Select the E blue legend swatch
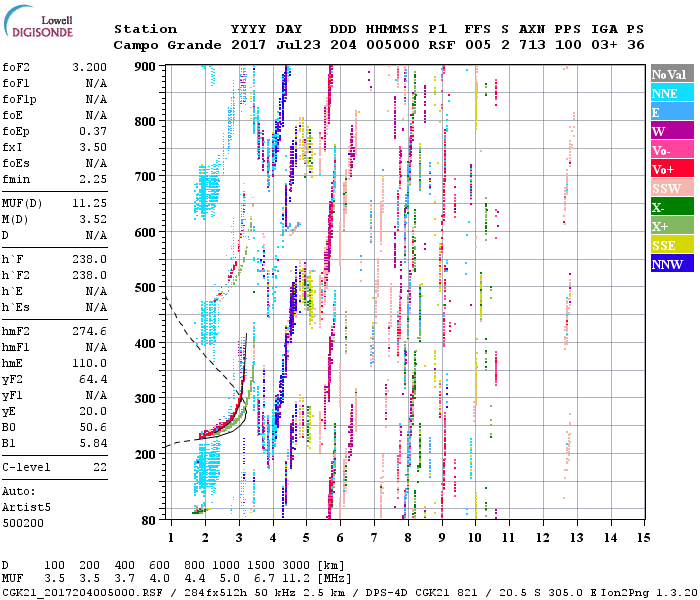The width and height of the screenshot is (700, 600). point(672,111)
